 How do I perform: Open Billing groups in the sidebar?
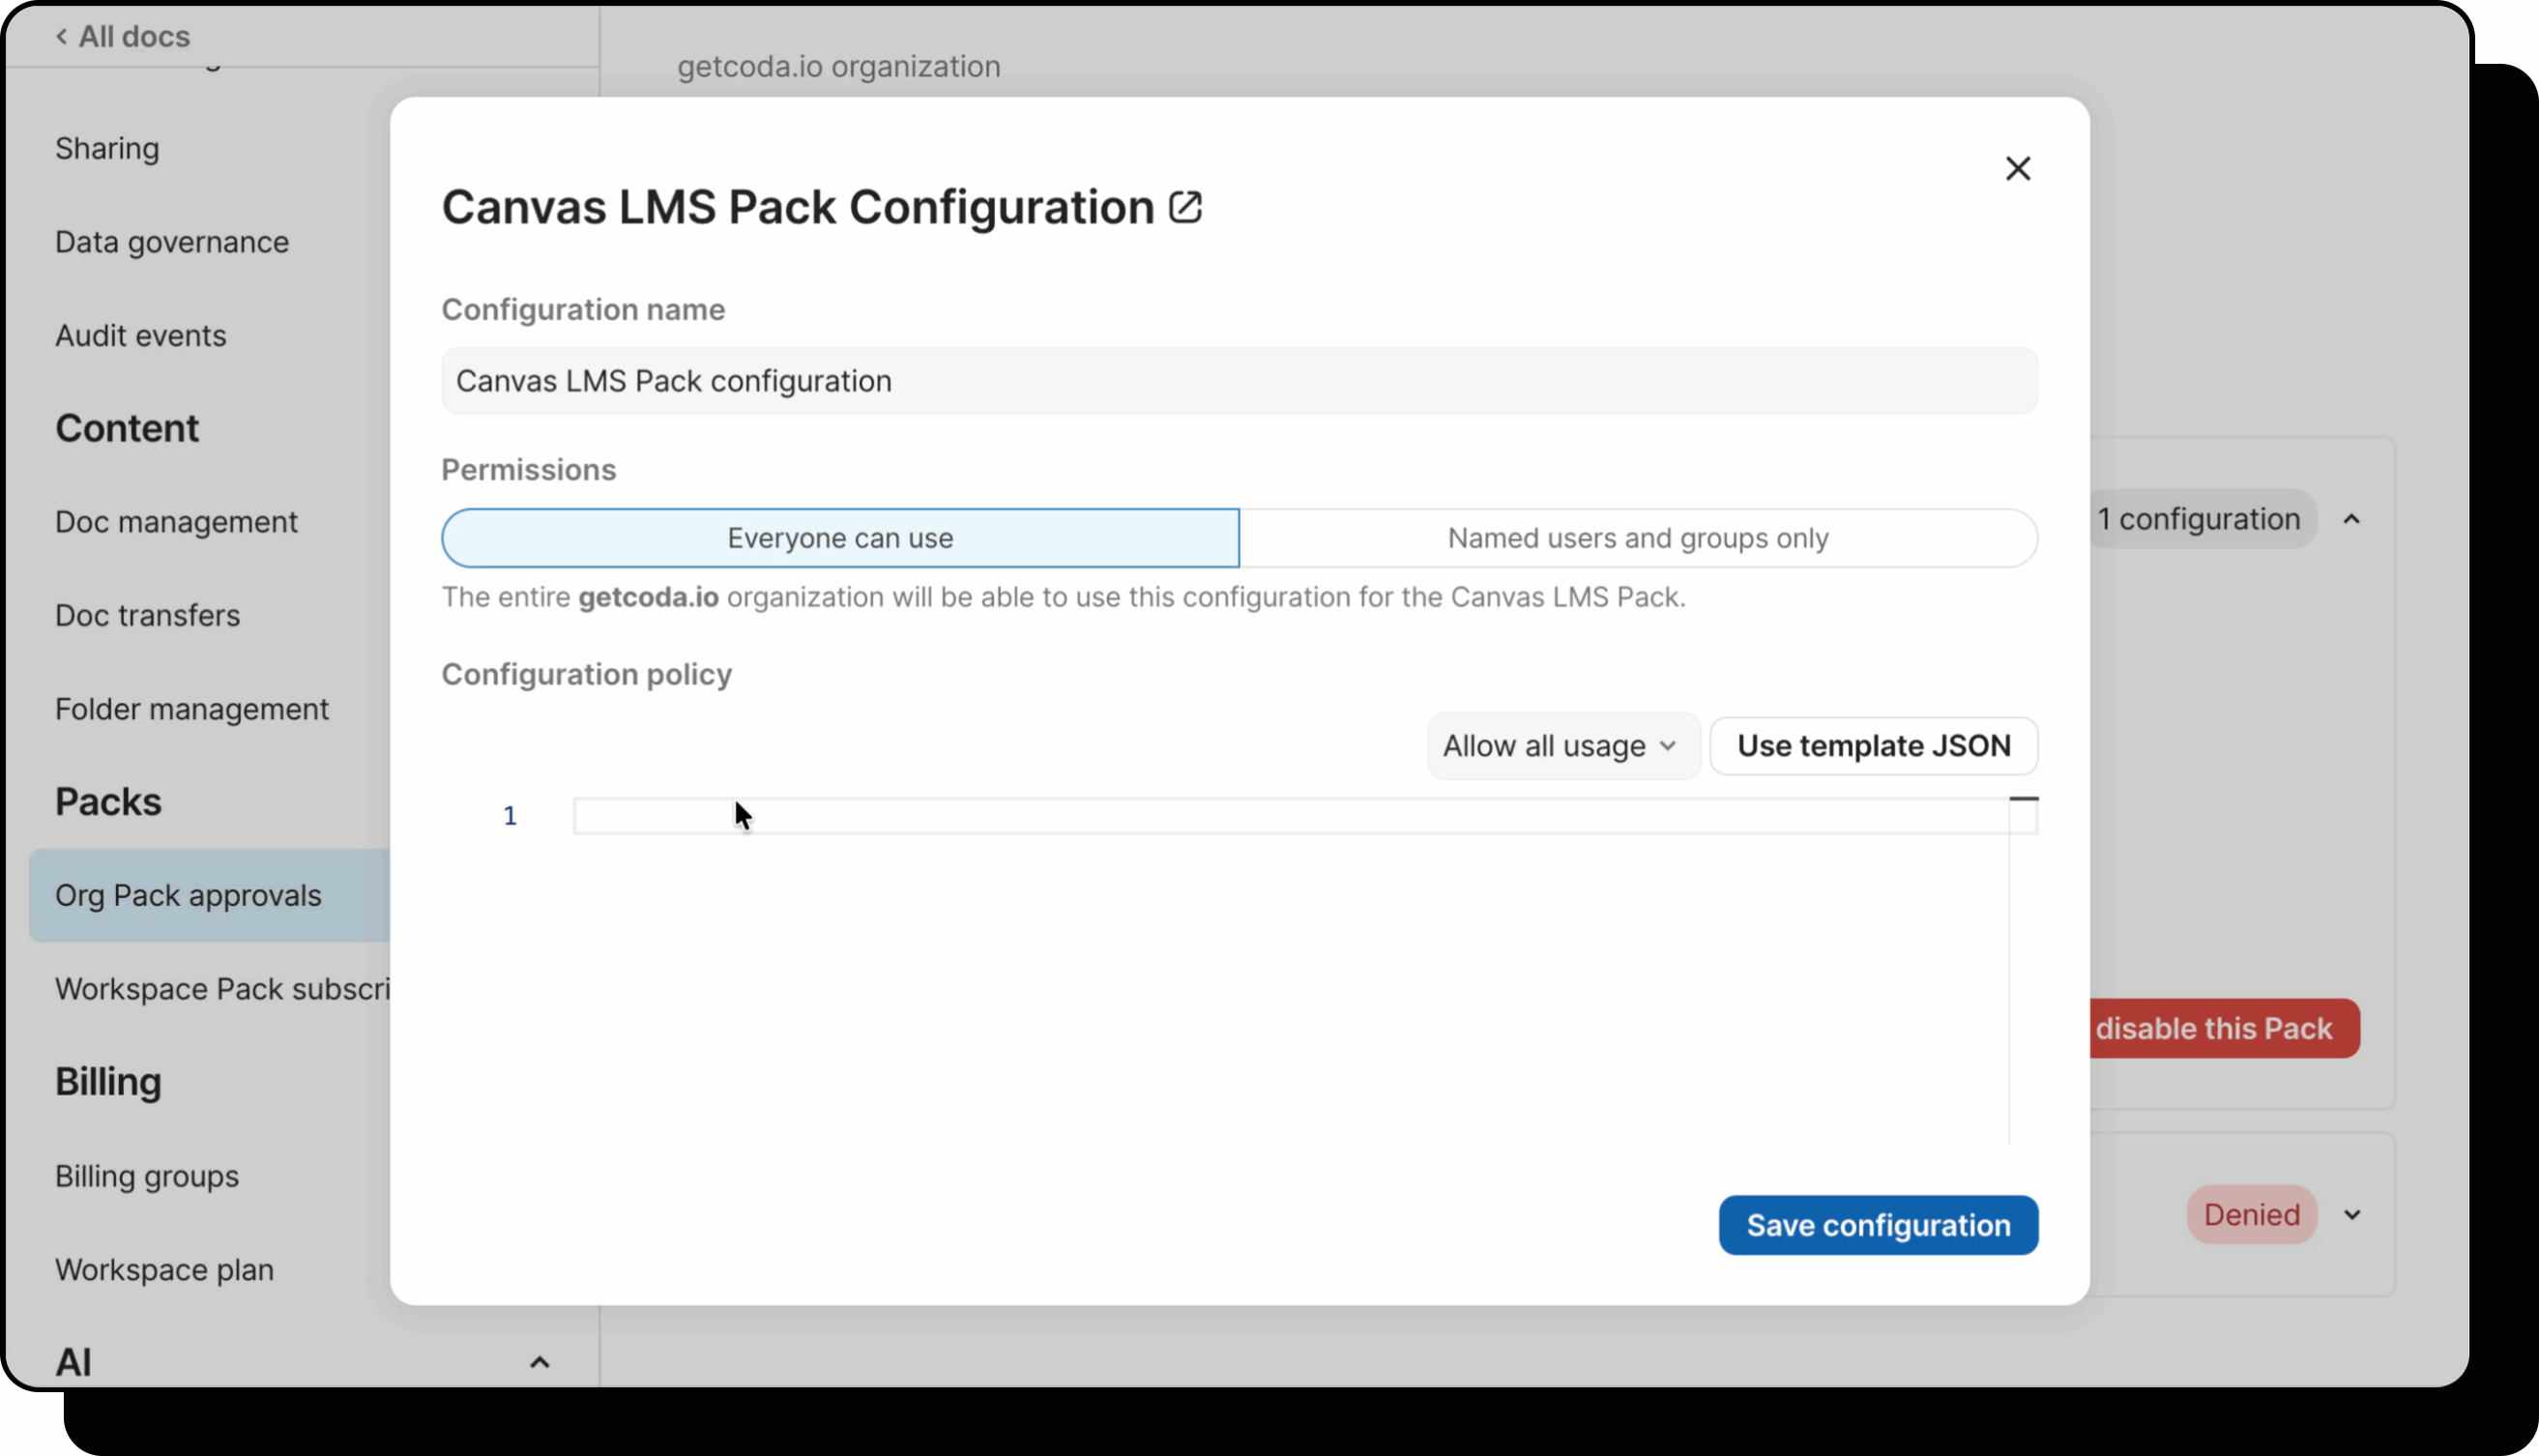[x=147, y=1176]
